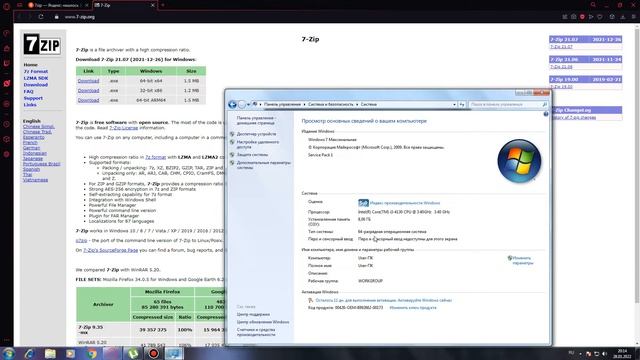Open Twitch in the browser sidebar
This screenshot has width=640, height=360.
tap(7, 63)
